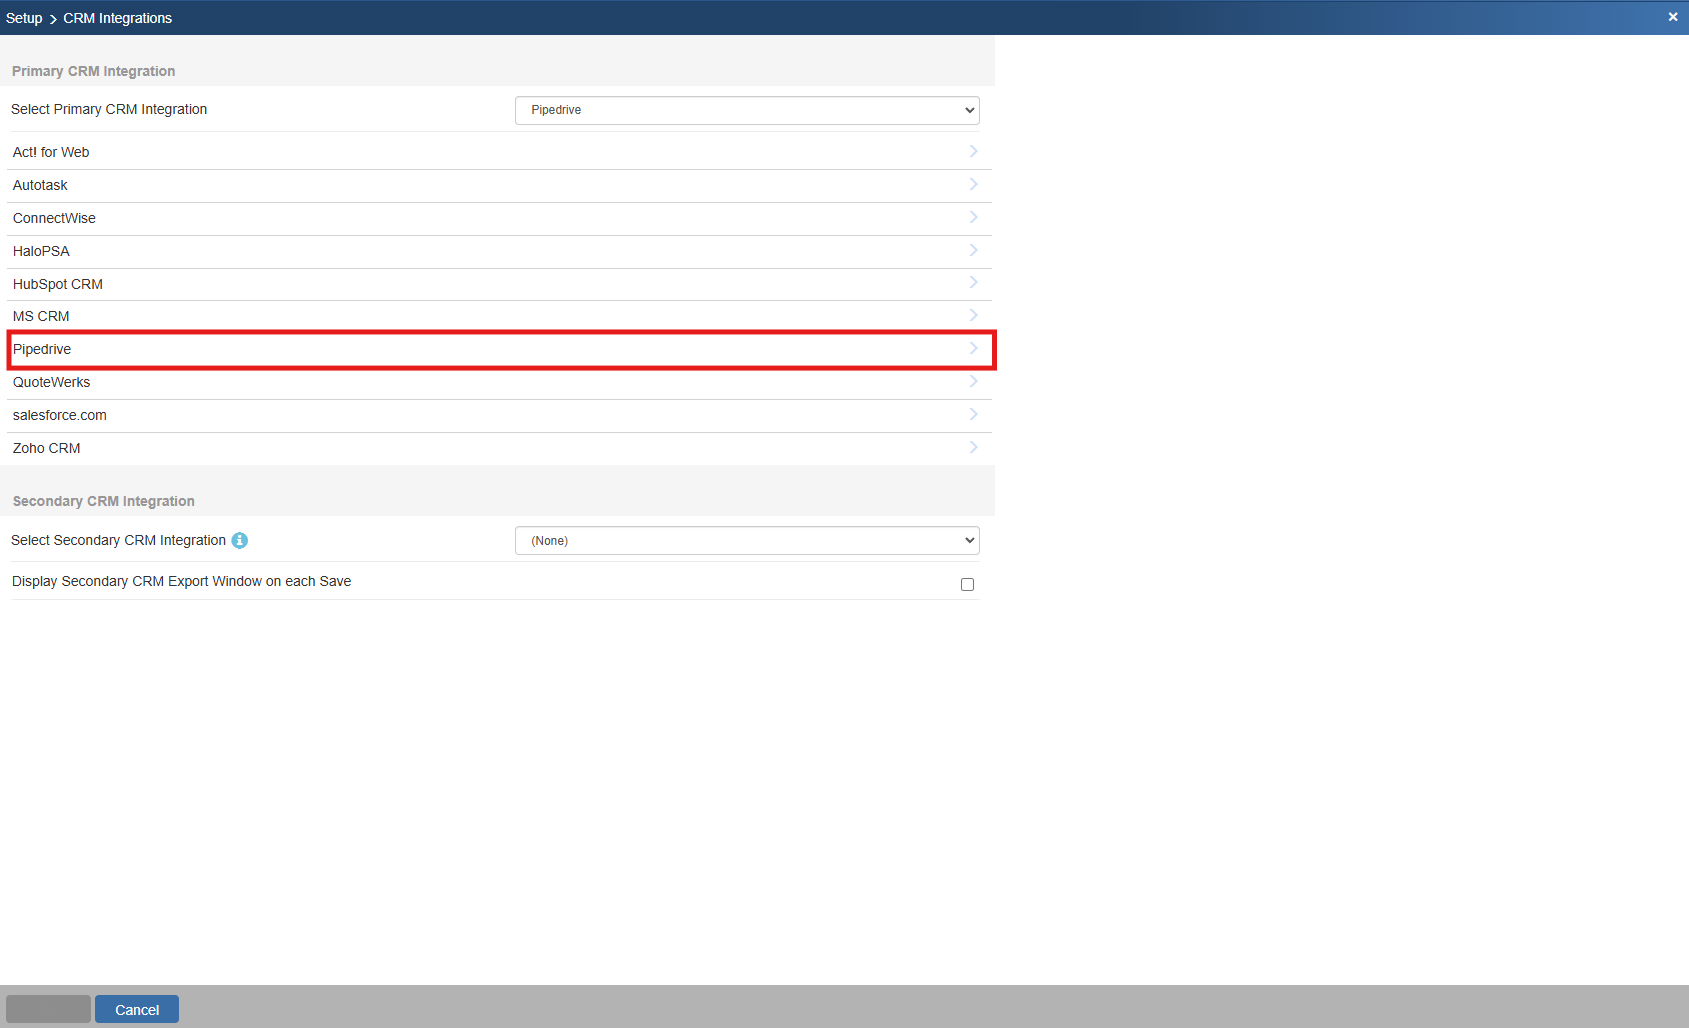Click the Setup breadcrumb link
This screenshot has height=1028, width=1689.
point(24,18)
